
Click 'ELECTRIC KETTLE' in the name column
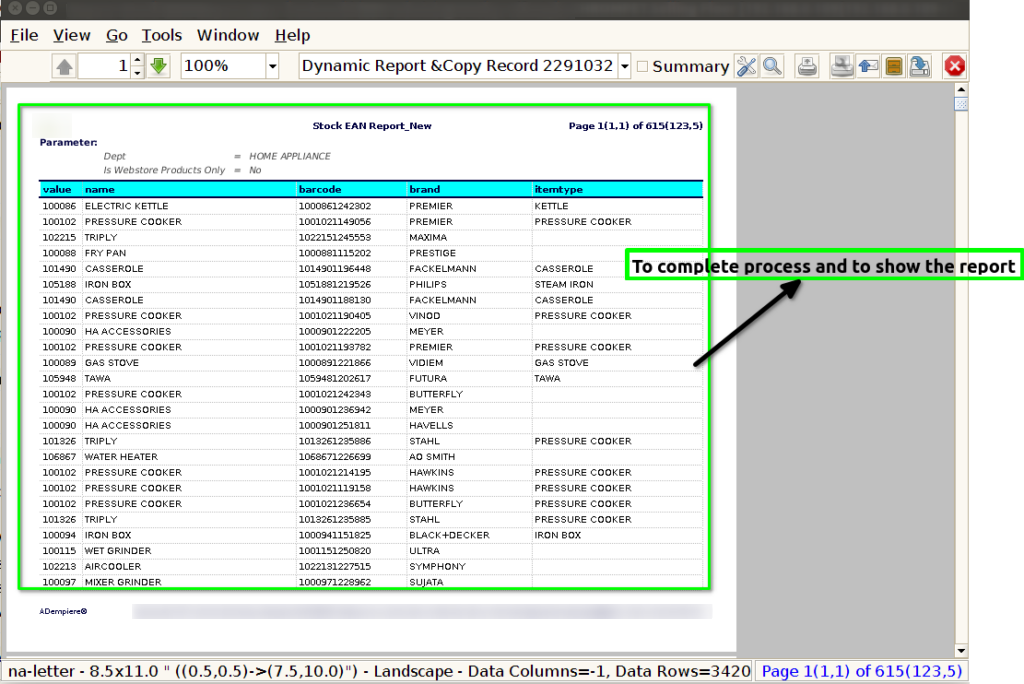click(x=126, y=206)
